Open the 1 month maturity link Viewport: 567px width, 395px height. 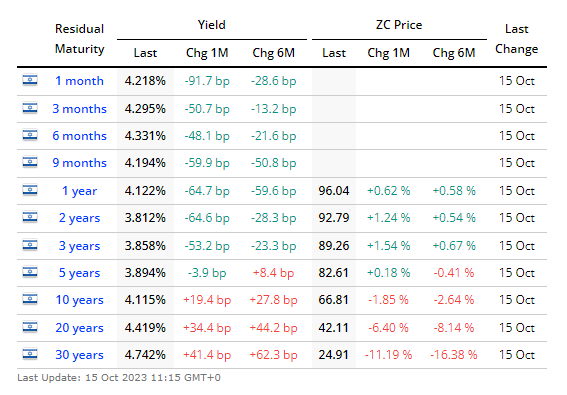[80, 81]
